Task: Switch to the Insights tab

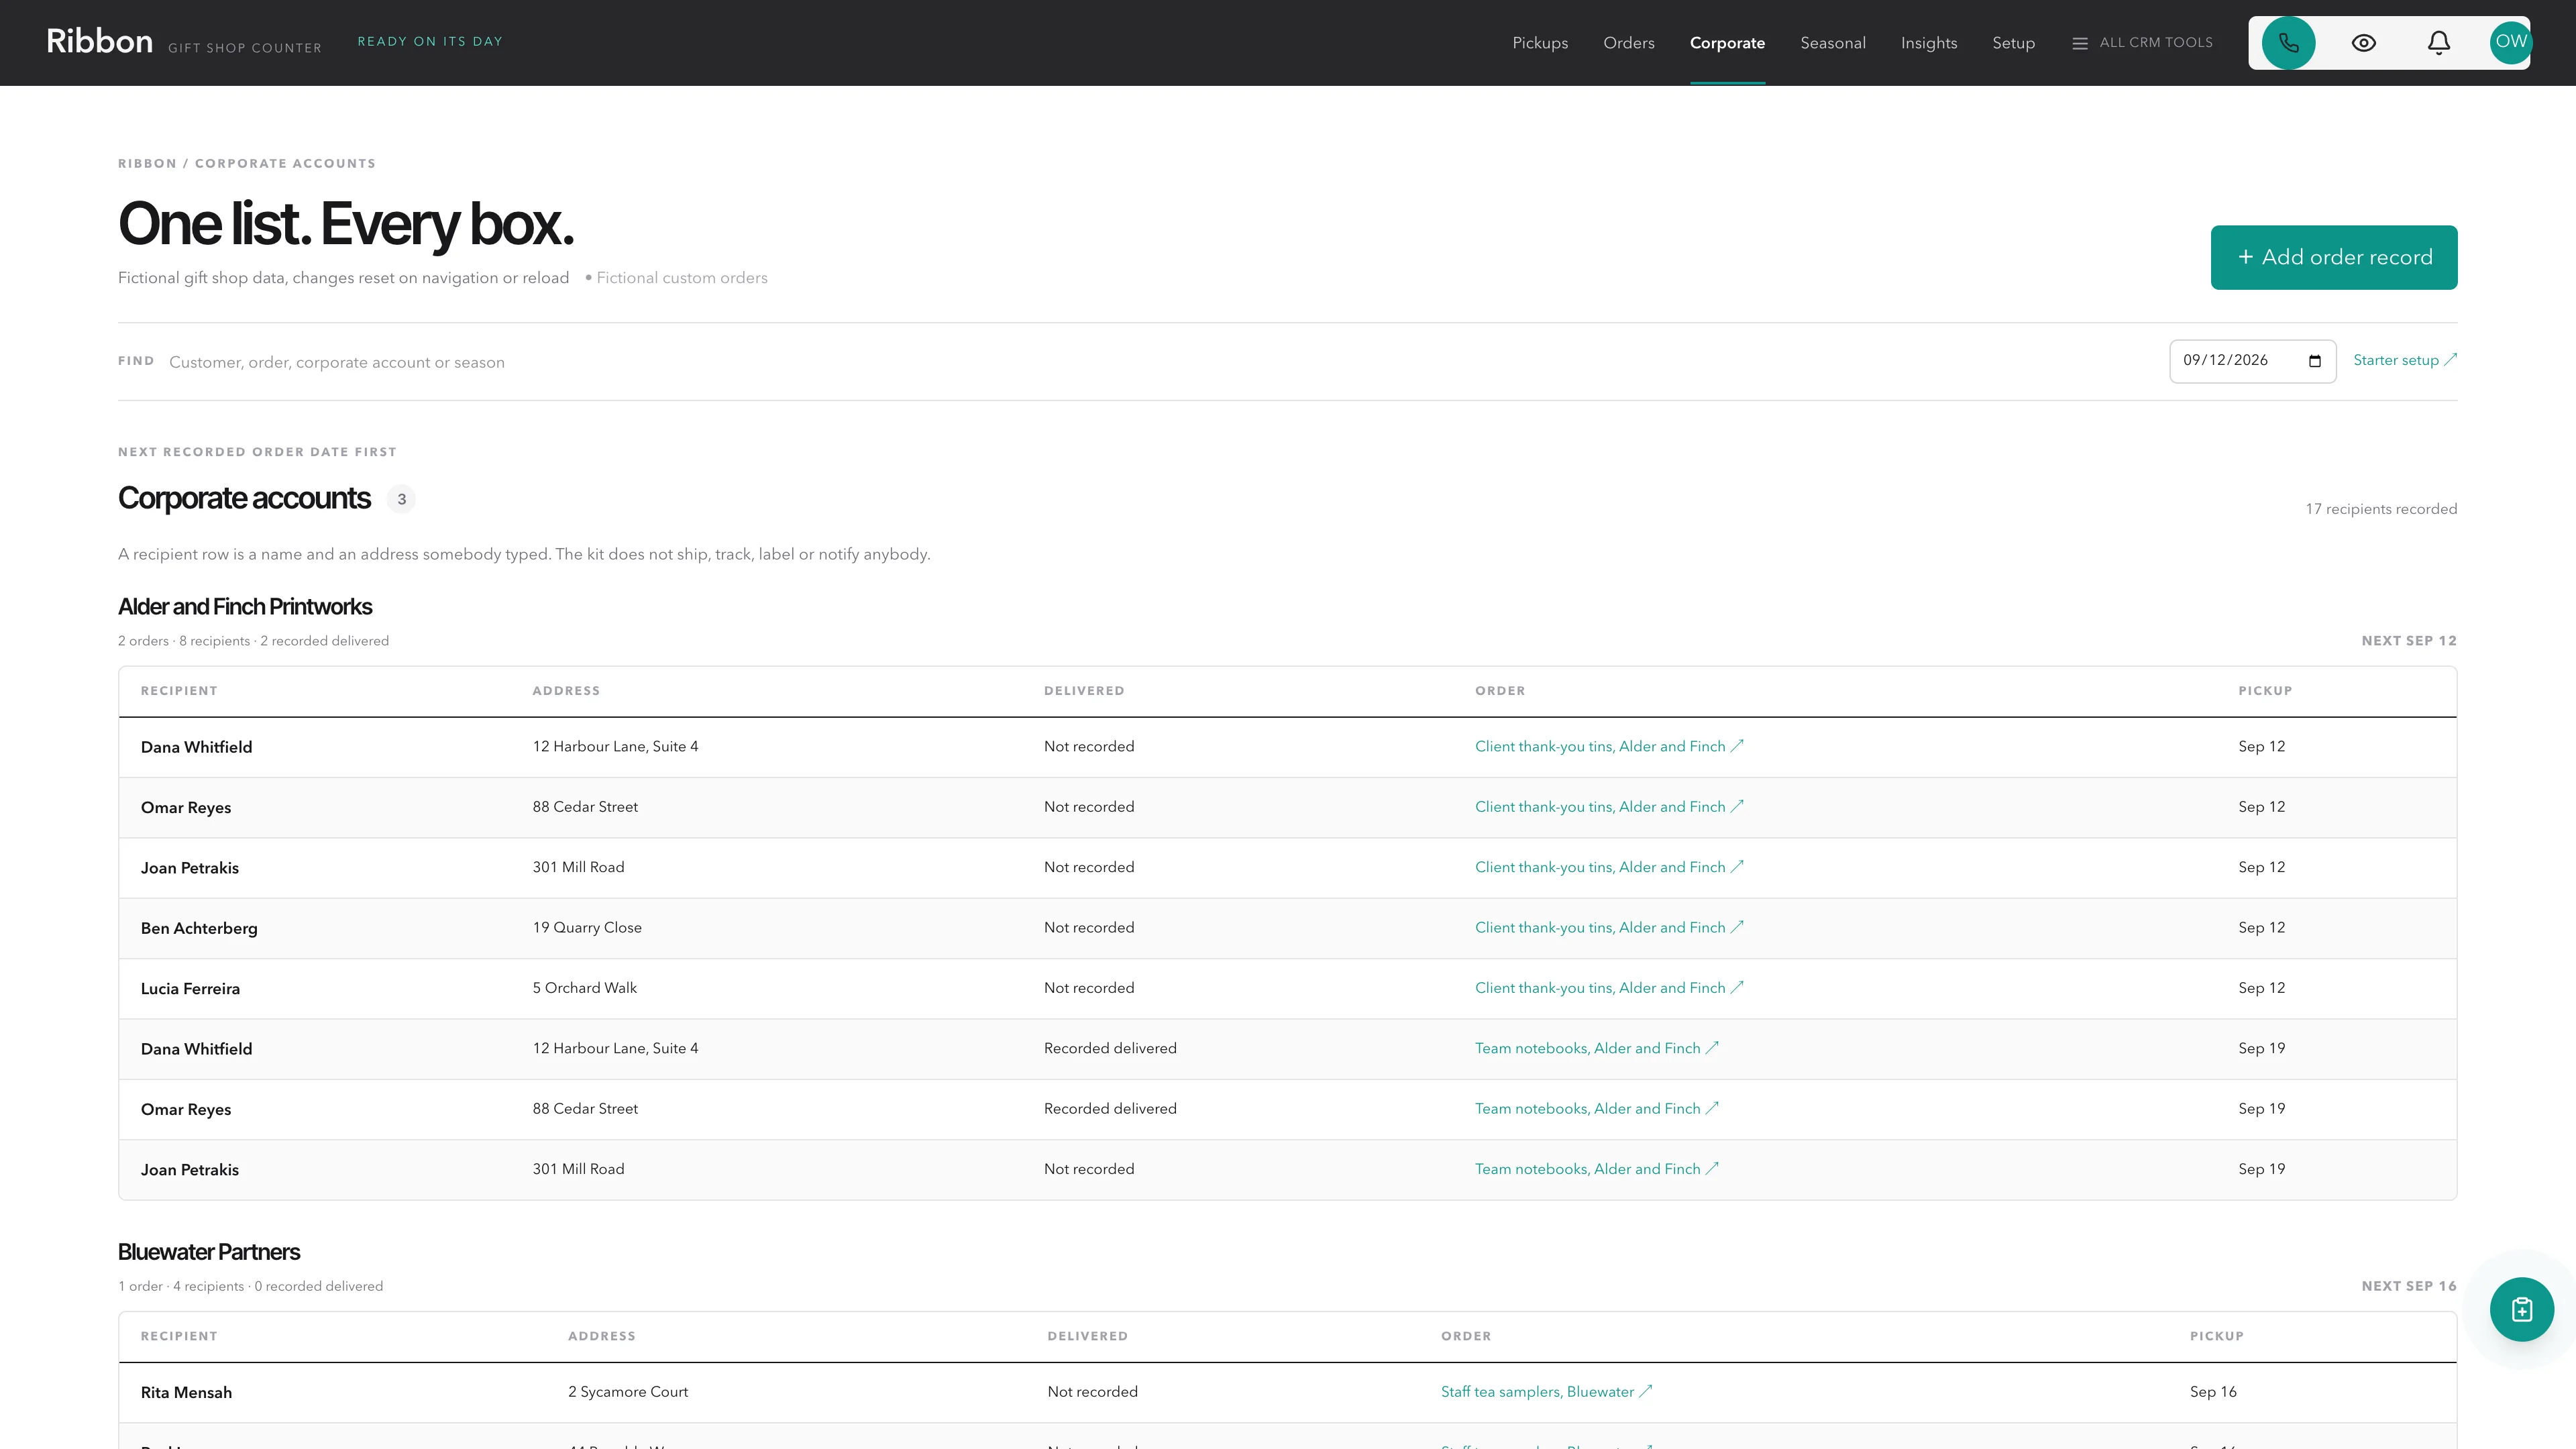Action: point(1928,43)
